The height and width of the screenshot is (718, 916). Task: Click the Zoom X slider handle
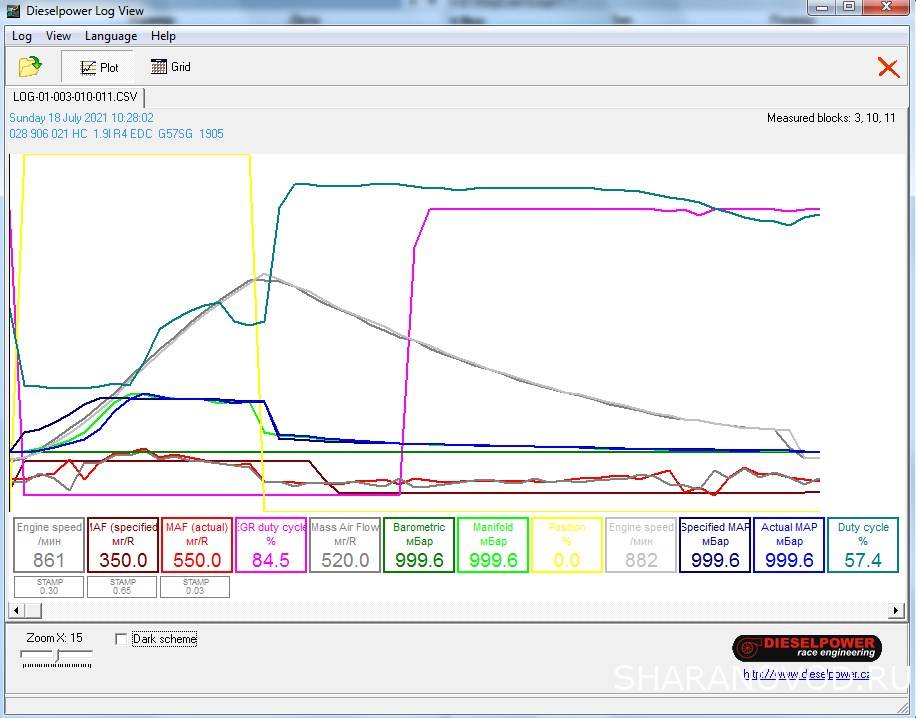click(x=57, y=656)
